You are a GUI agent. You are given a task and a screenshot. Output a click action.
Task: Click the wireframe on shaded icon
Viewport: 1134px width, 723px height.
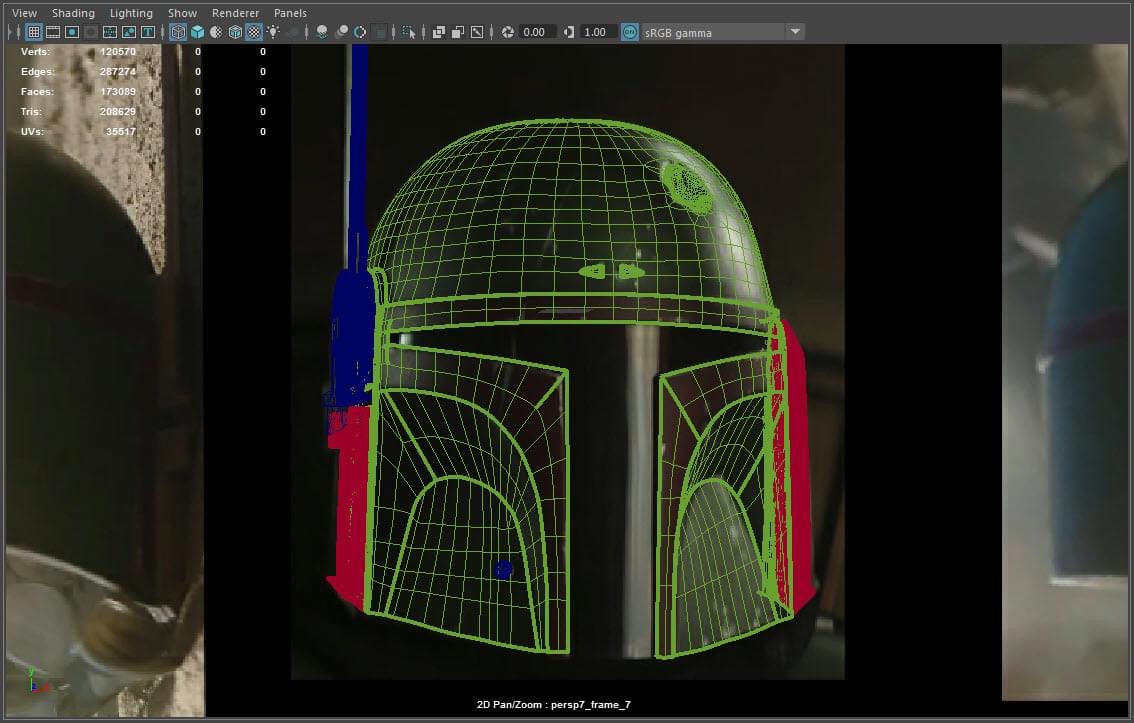[x=235, y=32]
